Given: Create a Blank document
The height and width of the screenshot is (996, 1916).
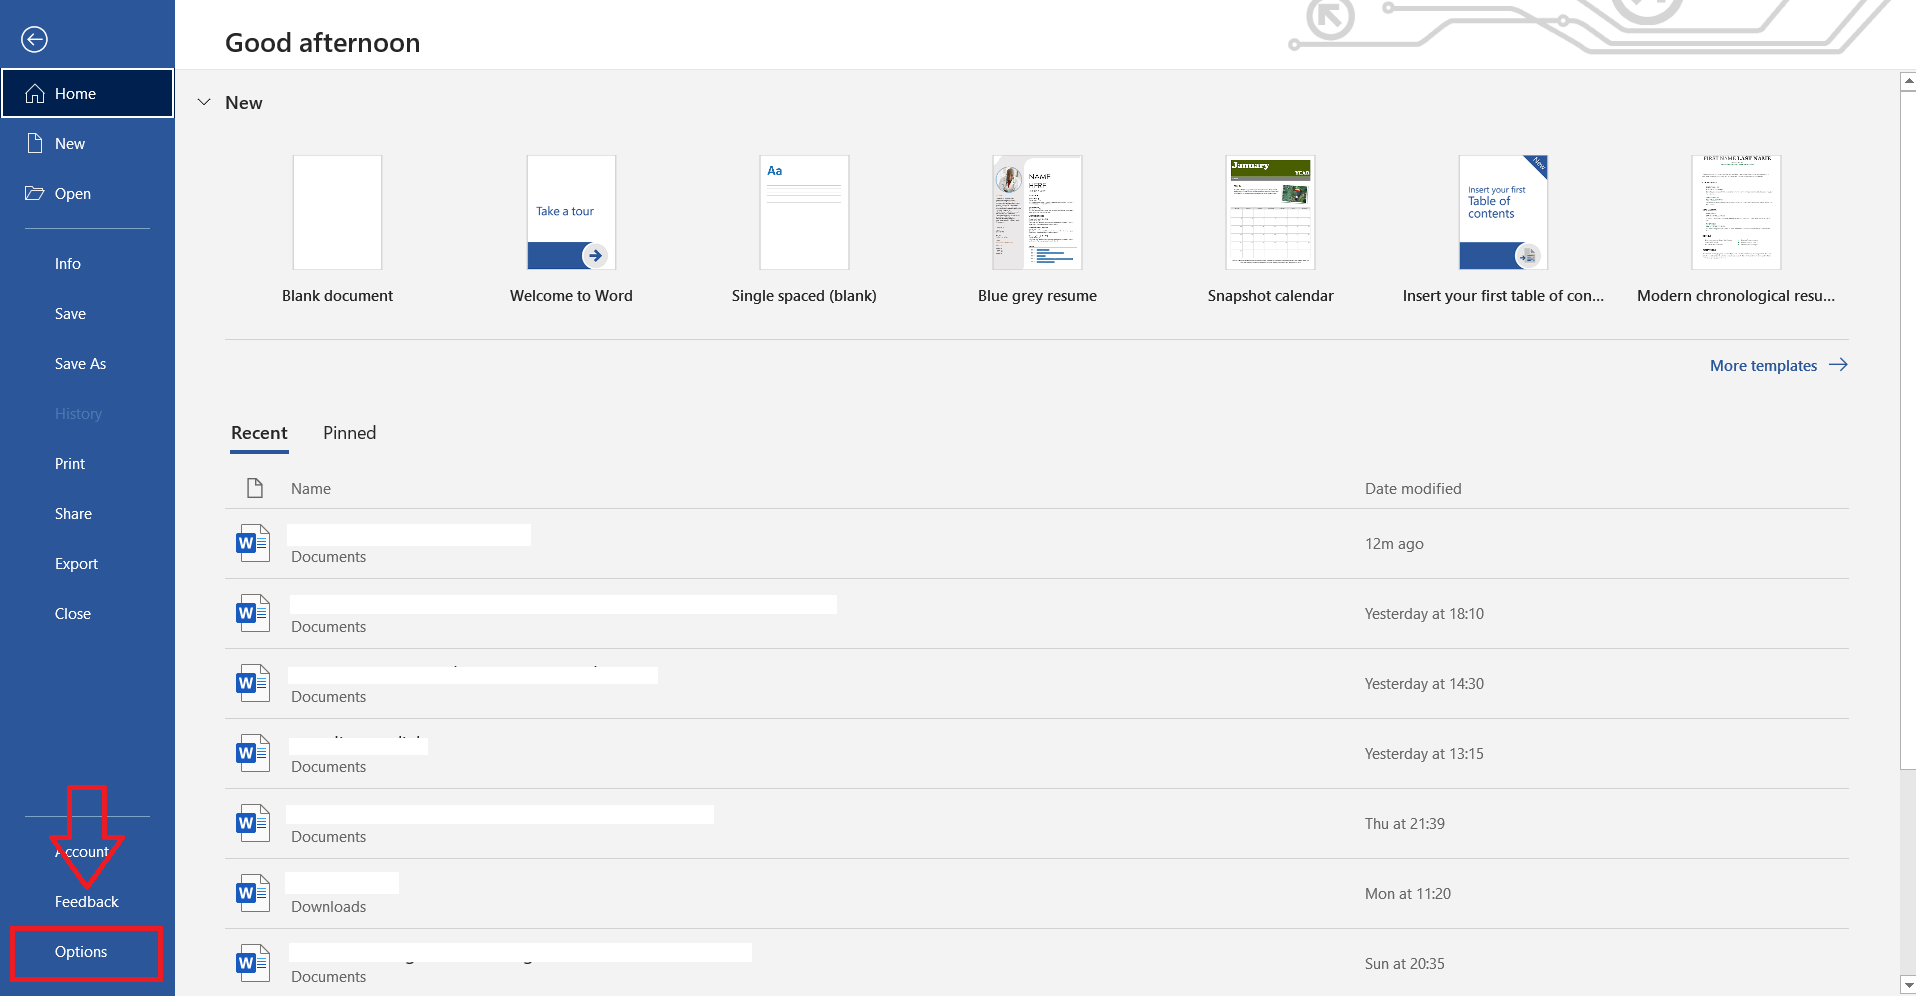Looking at the screenshot, I should click(337, 230).
